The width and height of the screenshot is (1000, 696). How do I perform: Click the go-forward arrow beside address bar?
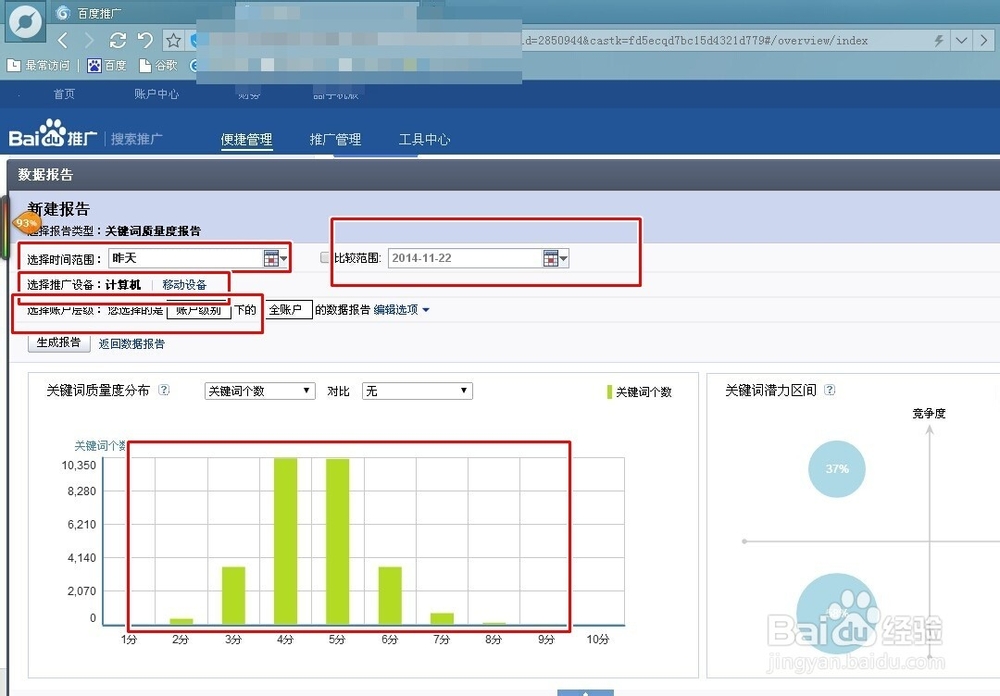984,41
